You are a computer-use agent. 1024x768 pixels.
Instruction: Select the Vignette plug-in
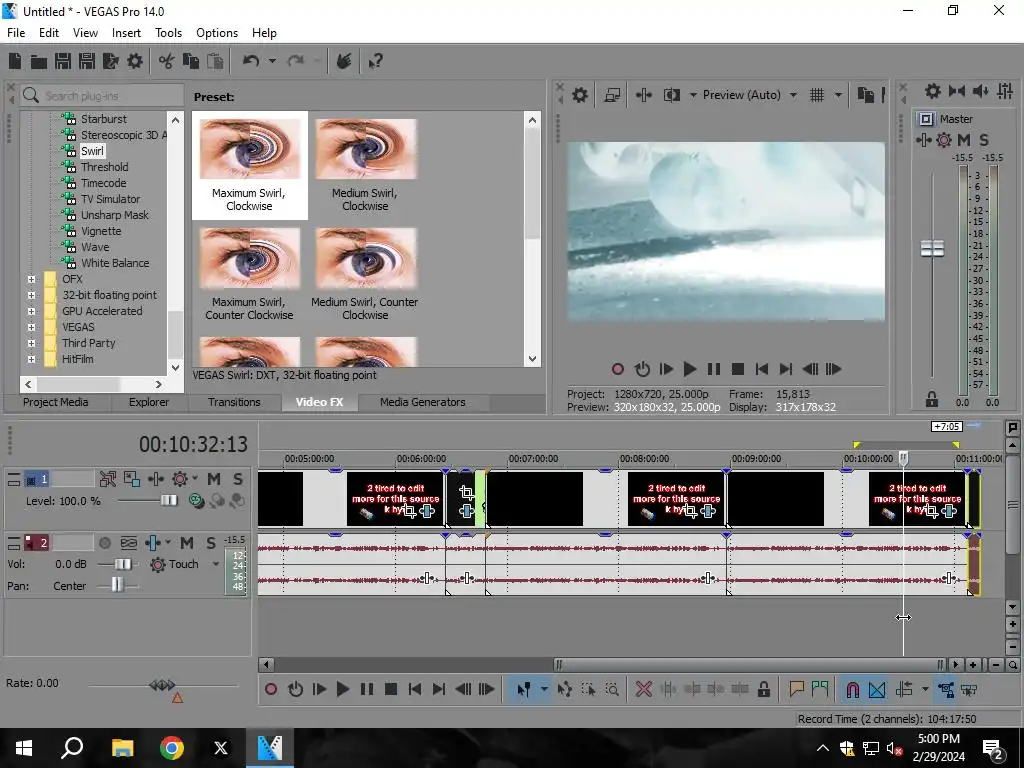pos(101,231)
